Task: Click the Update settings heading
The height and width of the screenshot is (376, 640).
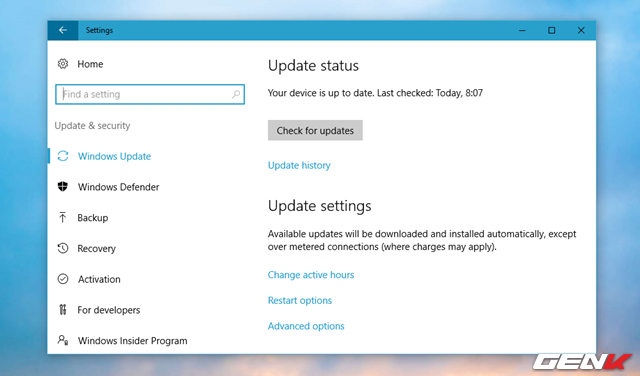Action: pyautogui.click(x=320, y=206)
